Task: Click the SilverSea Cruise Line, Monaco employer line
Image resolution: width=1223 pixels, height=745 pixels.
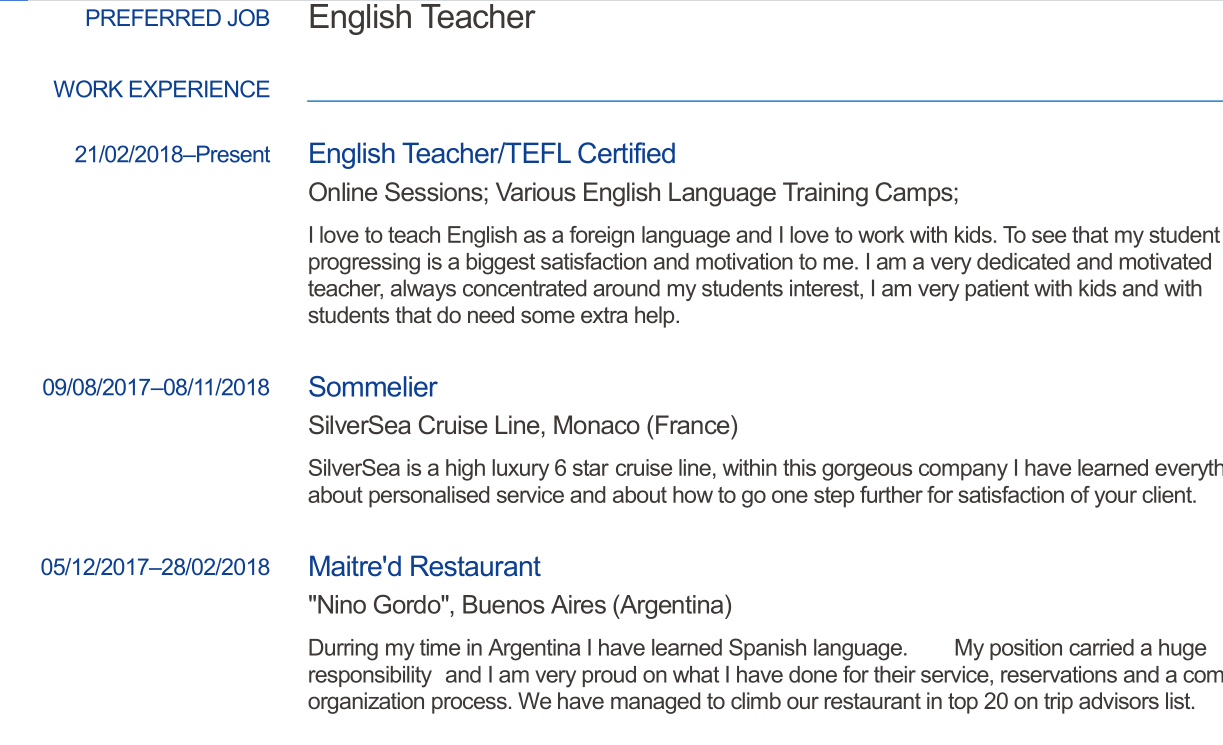Action: click(x=523, y=426)
